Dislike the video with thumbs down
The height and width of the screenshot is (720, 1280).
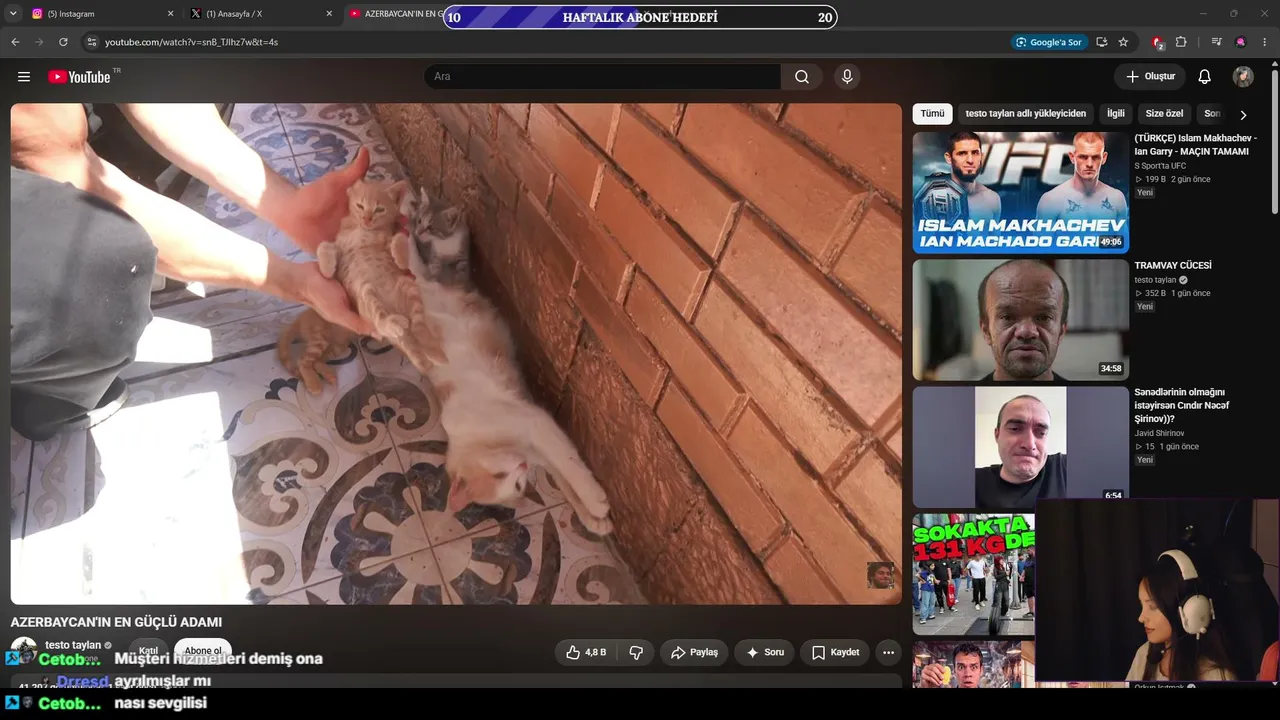(x=636, y=652)
